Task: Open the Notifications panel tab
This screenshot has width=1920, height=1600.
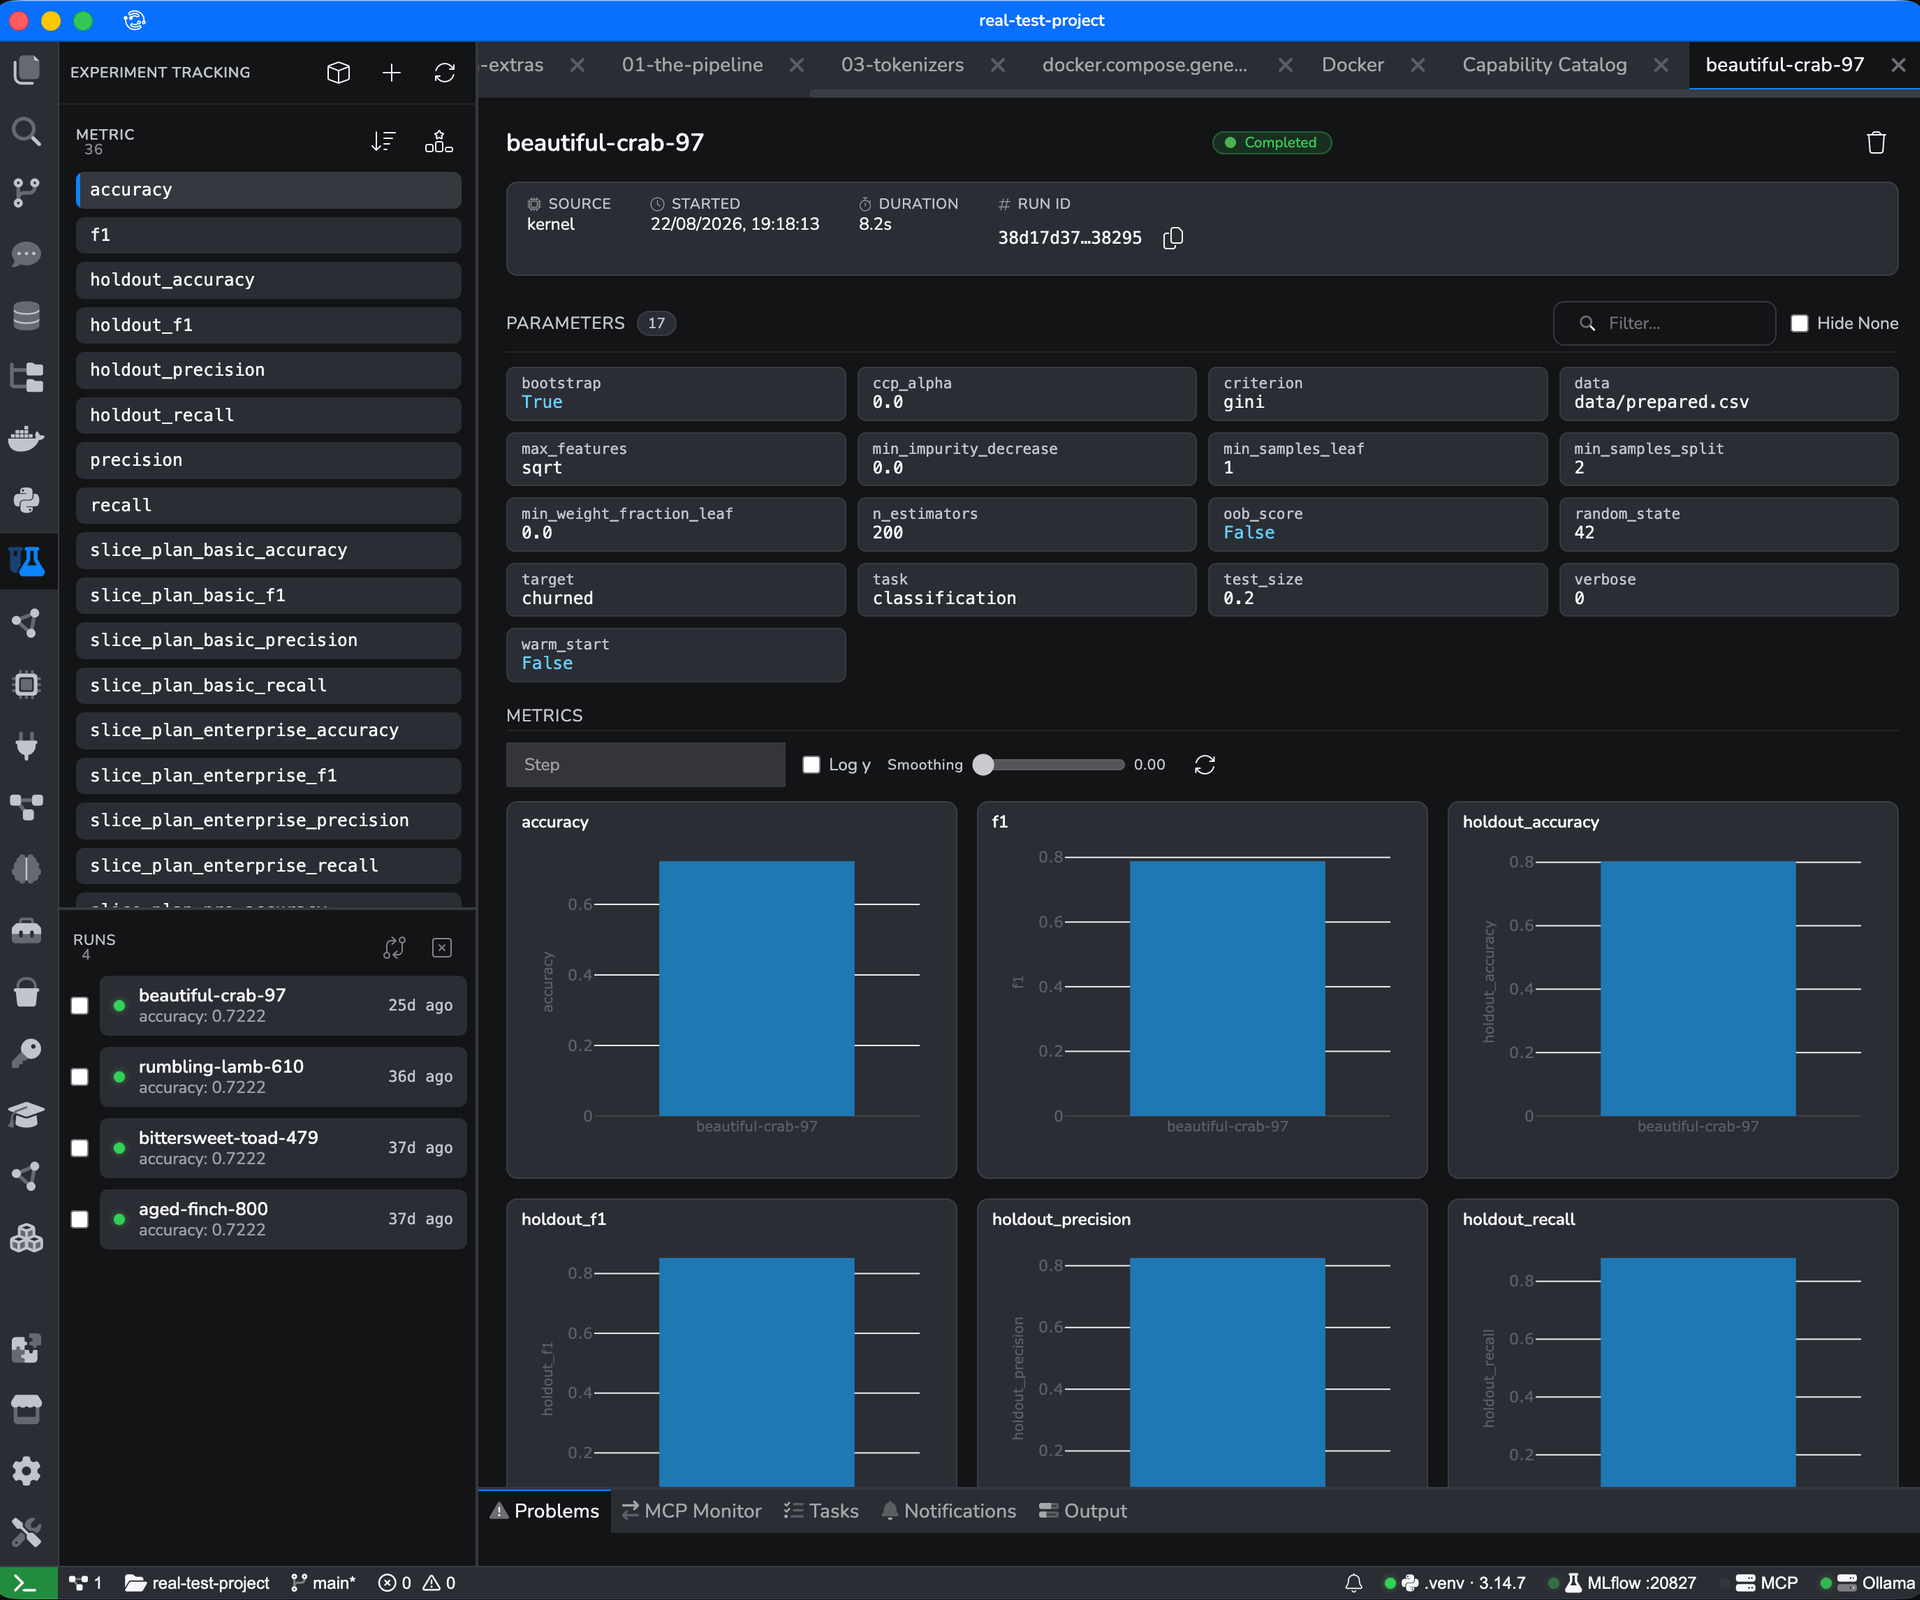Action: tap(948, 1511)
